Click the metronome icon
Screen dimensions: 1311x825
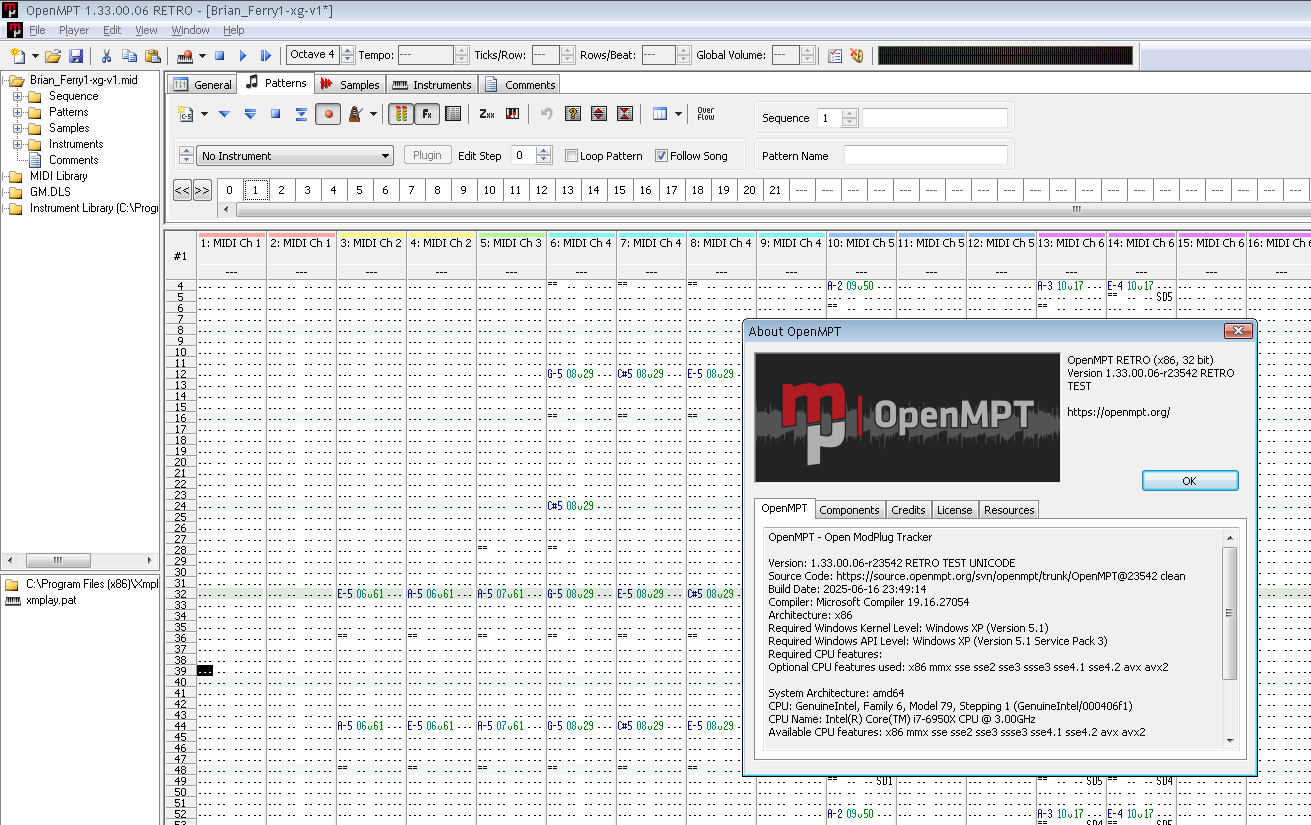tap(355, 114)
